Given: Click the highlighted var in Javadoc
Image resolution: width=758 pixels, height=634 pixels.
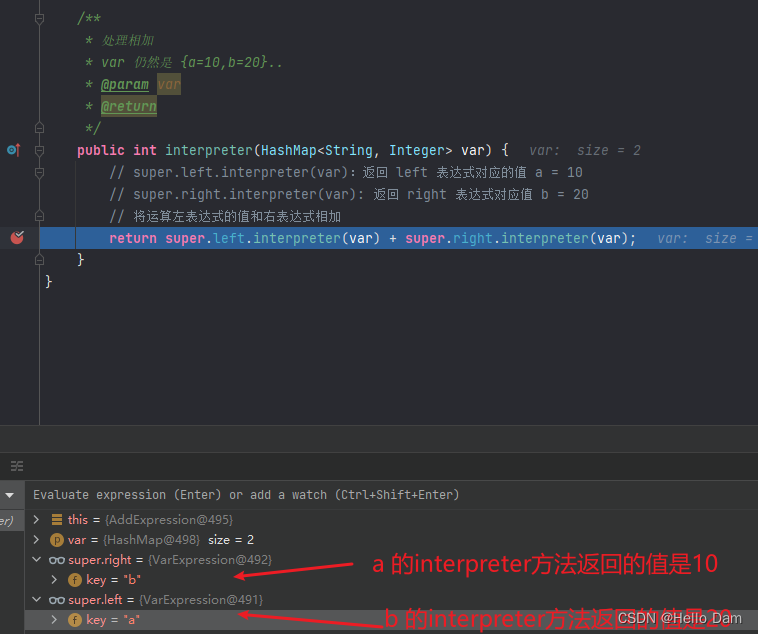Looking at the screenshot, I should (x=169, y=85).
